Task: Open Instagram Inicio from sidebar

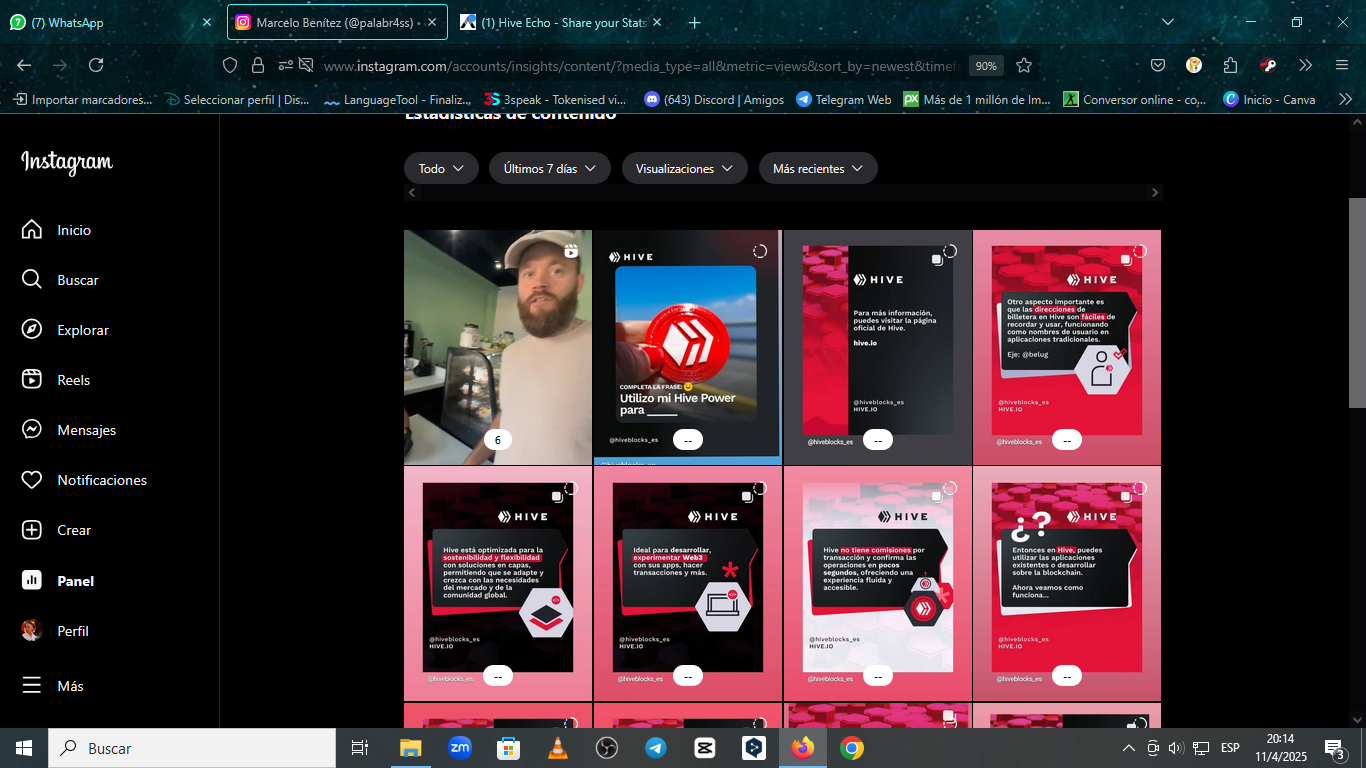Action: 56,230
